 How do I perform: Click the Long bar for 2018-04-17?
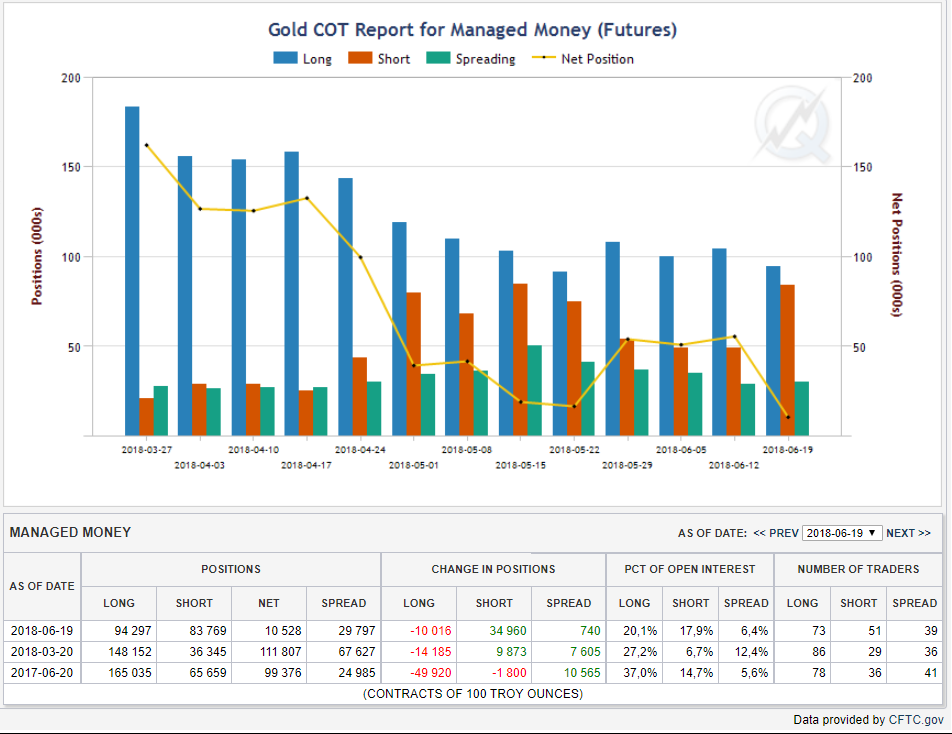coord(291,294)
